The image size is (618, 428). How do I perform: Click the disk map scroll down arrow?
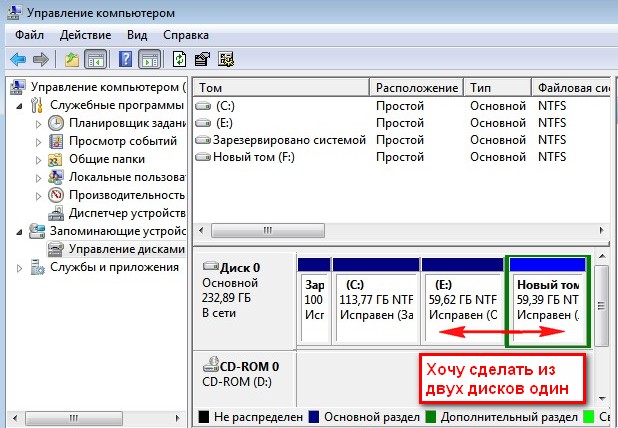601,398
